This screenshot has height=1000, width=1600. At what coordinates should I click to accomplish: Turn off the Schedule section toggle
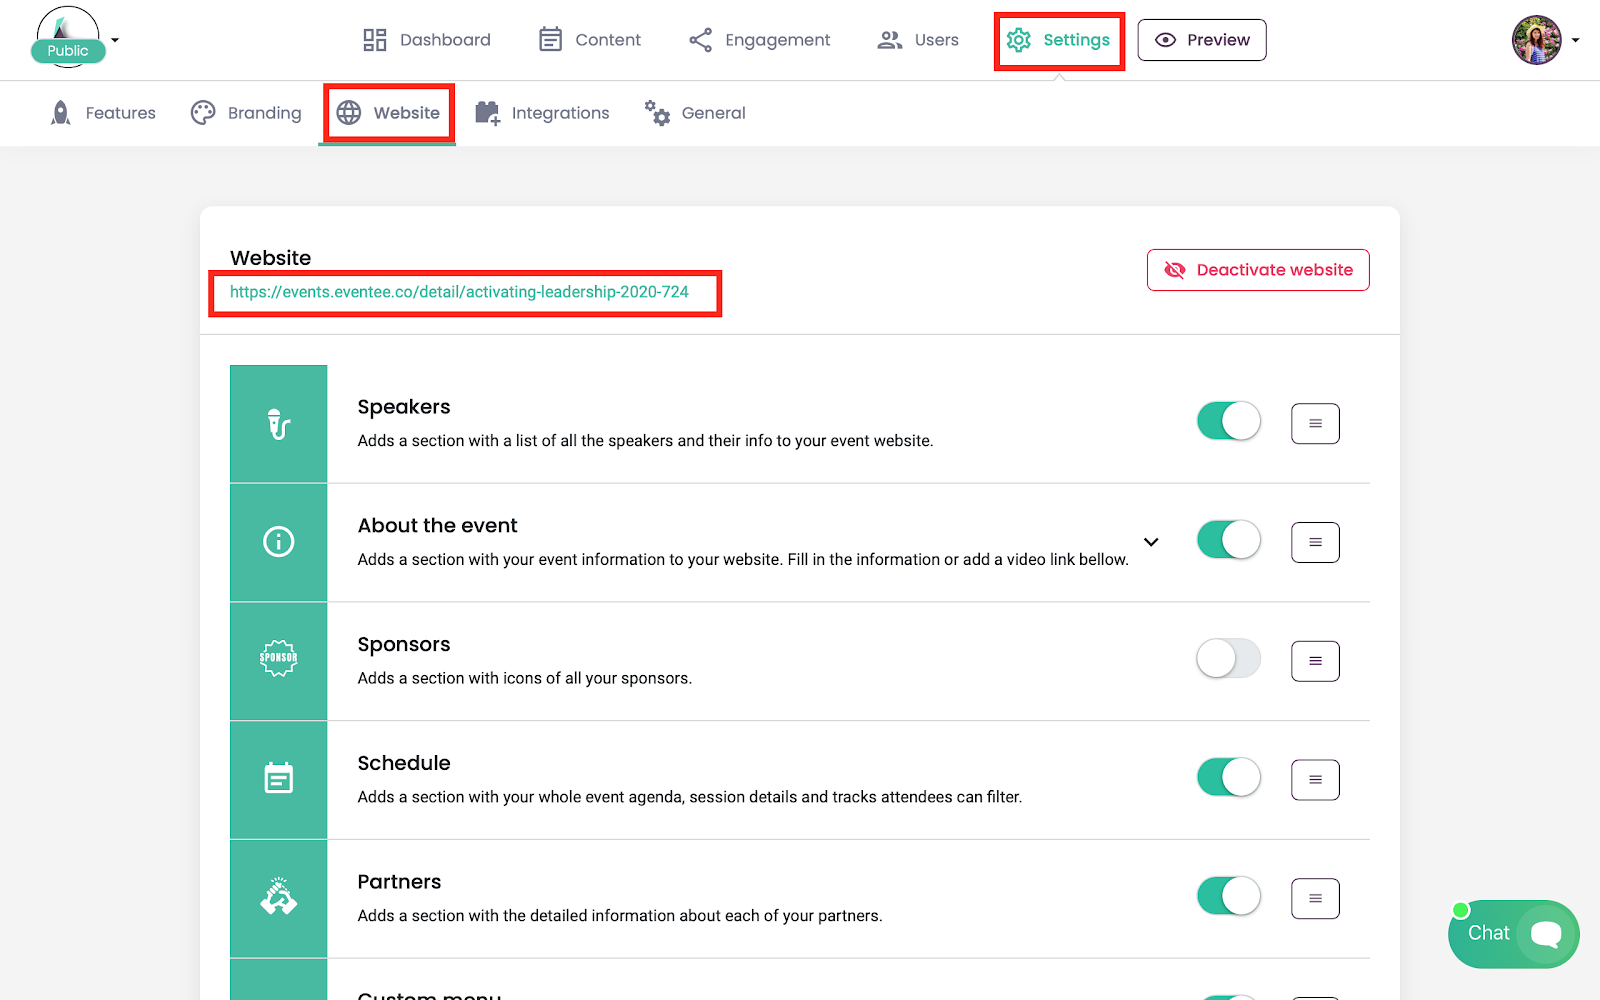pyautogui.click(x=1228, y=777)
